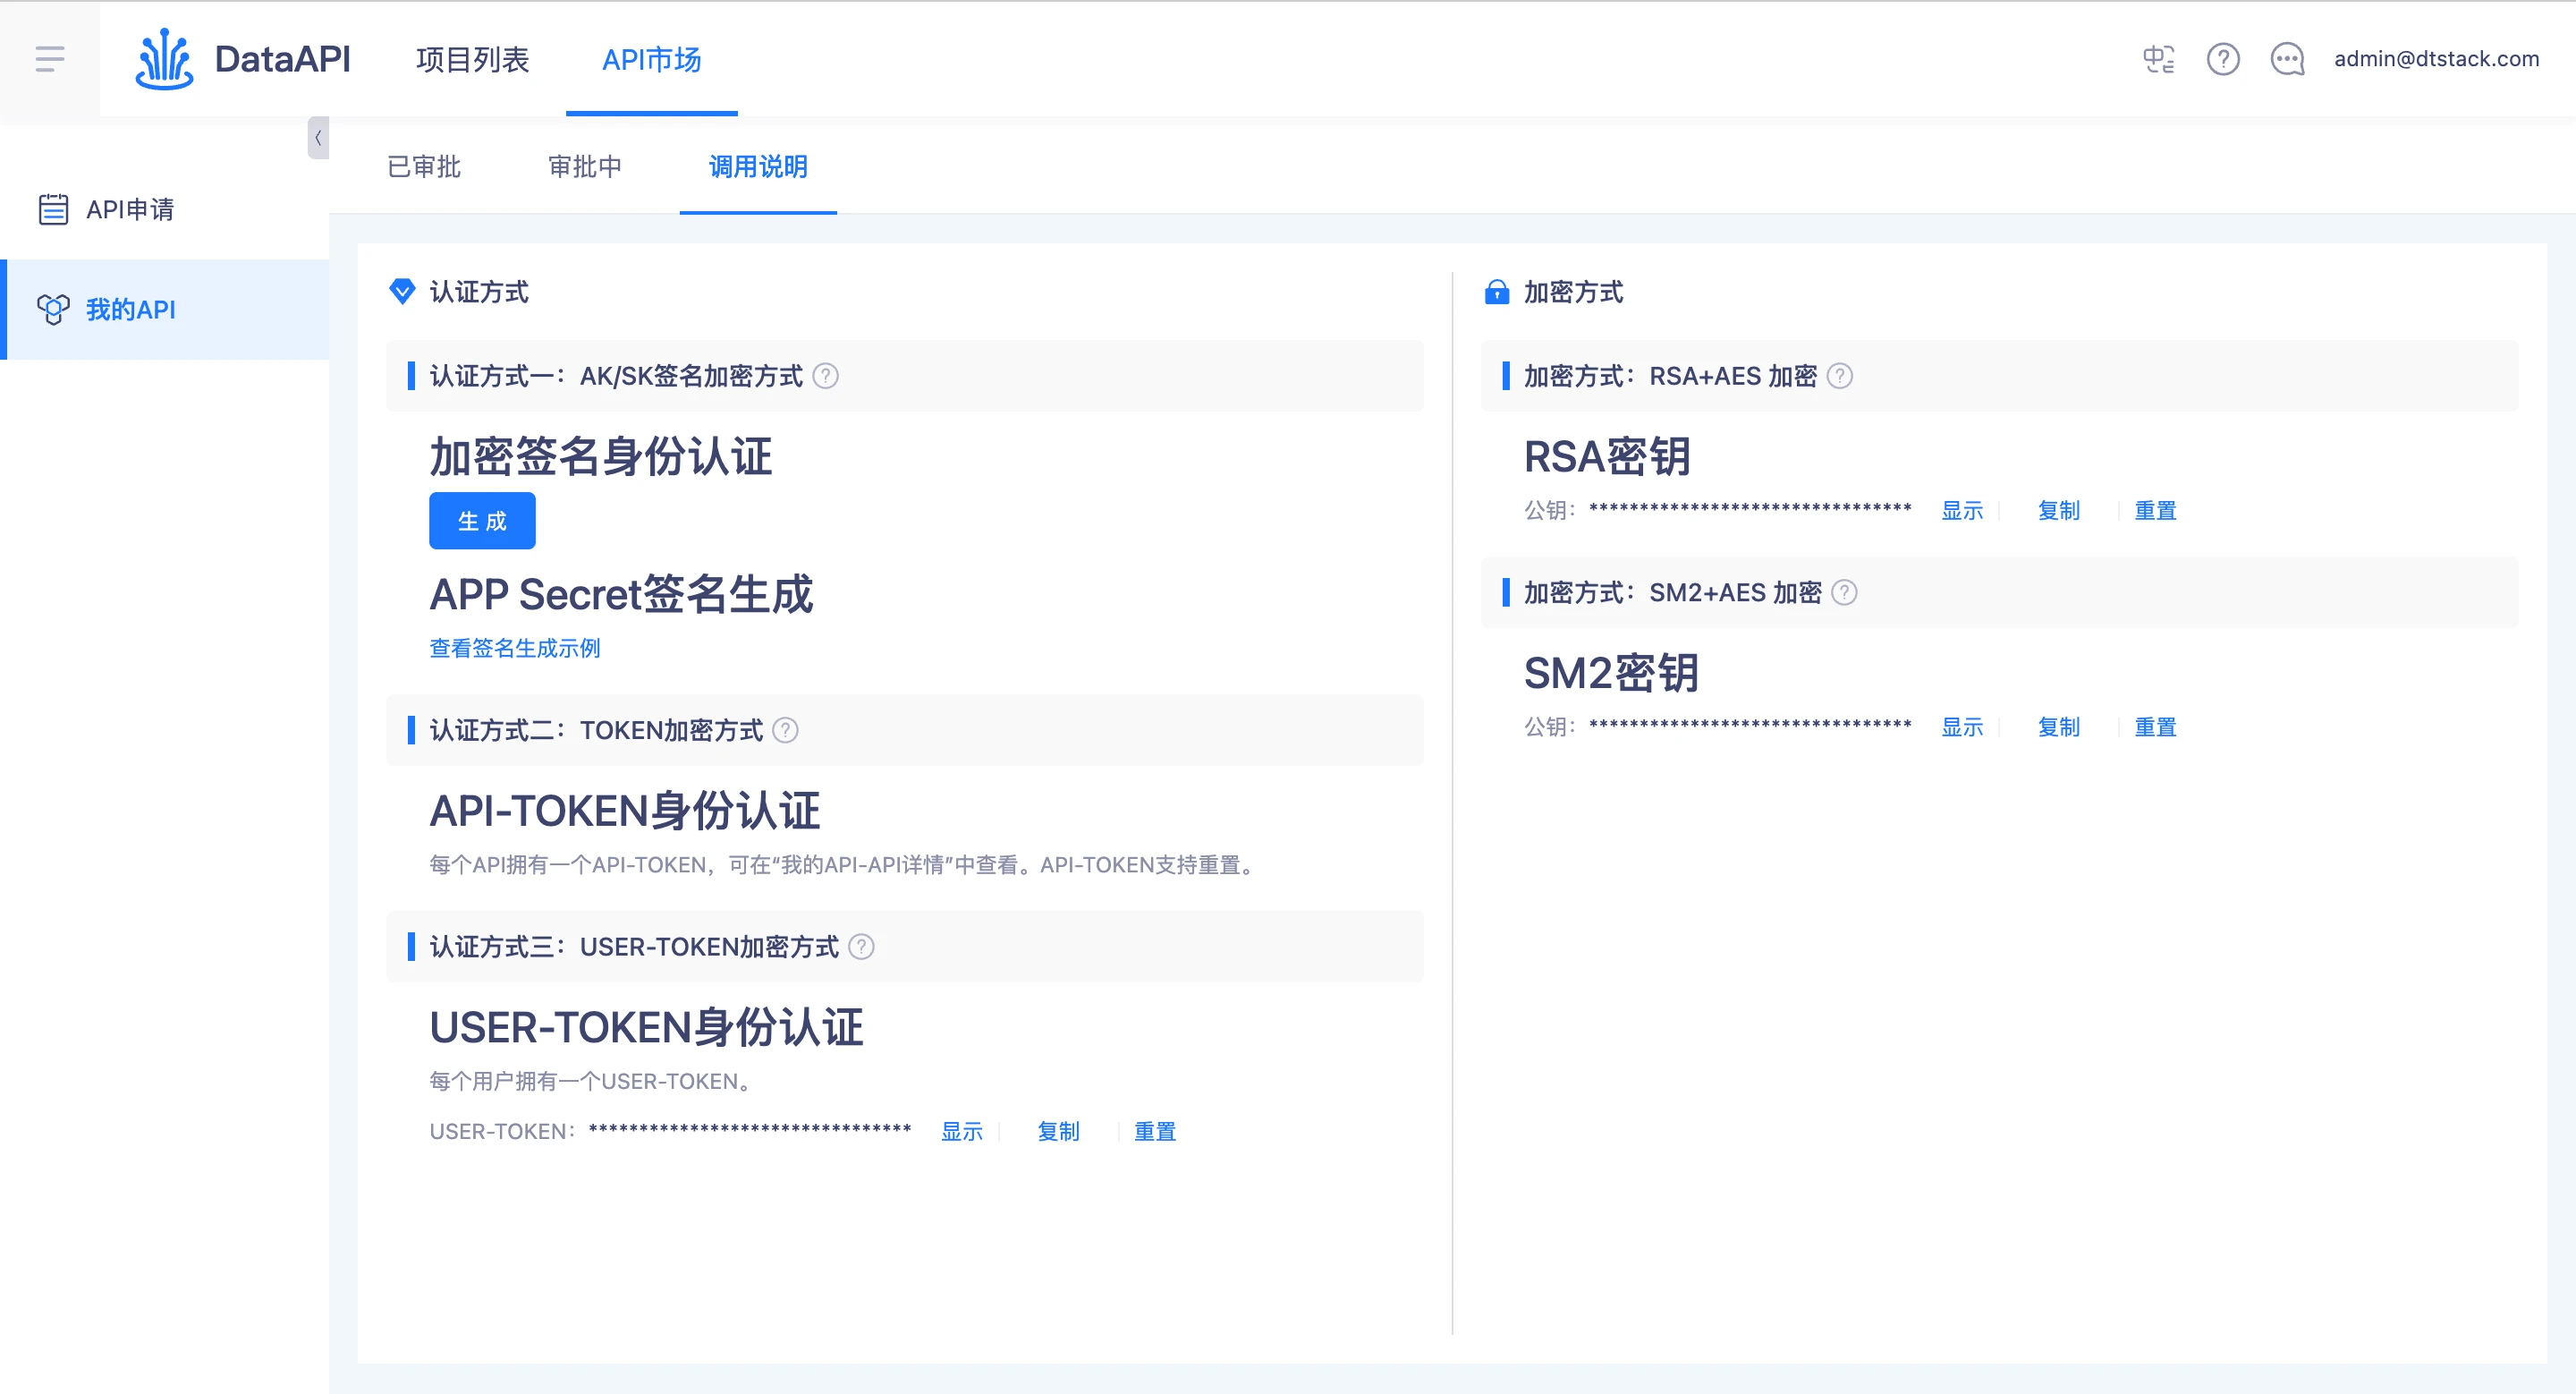Open the help question mark icon

tap(2223, 59)
